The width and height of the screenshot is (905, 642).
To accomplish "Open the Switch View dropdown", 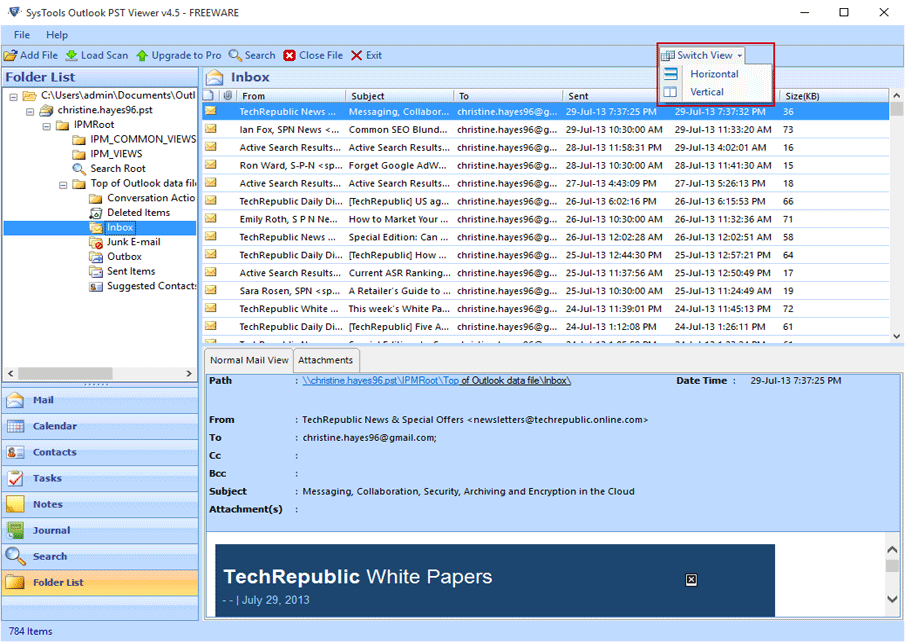I will coord(702,55).
